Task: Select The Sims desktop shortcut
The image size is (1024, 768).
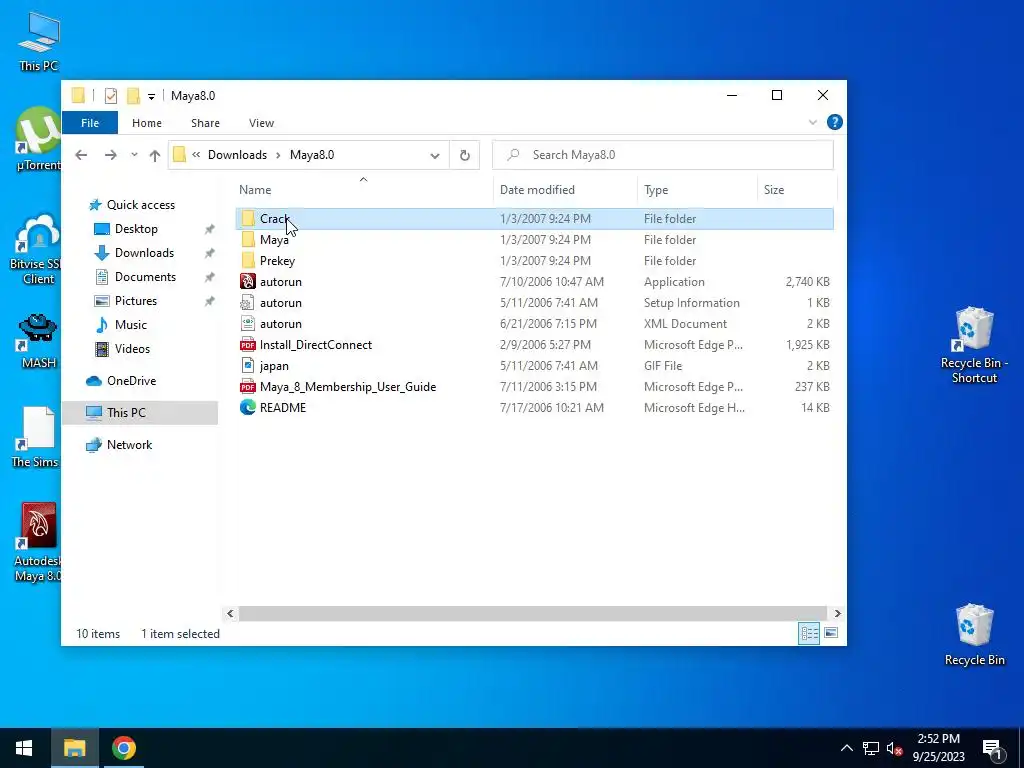Action: [36, 437]
